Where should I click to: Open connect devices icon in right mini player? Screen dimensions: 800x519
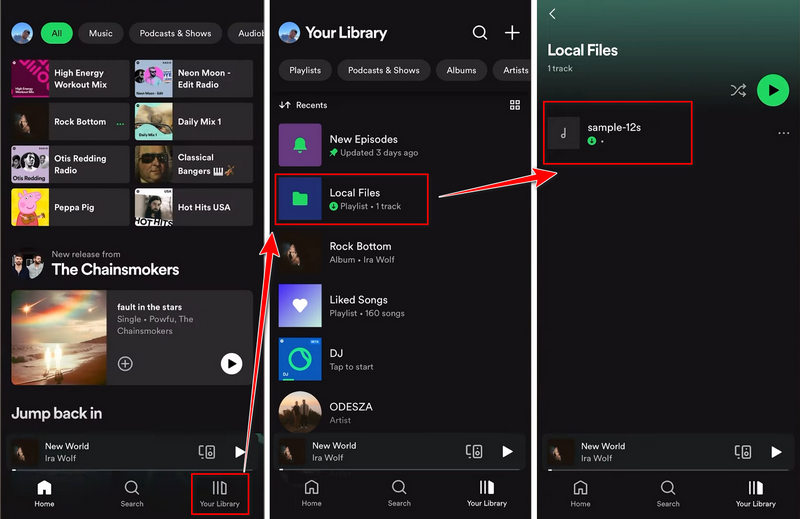pos(743,452)
